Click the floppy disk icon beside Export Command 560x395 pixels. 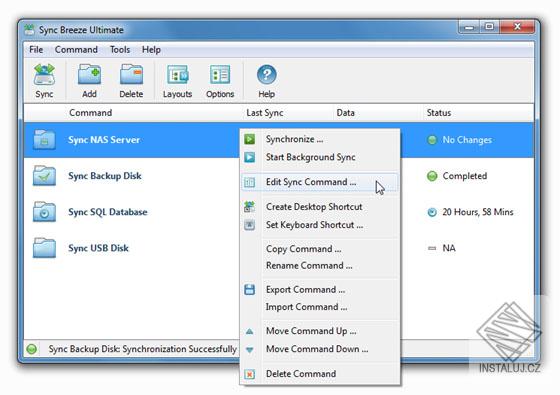tap(250, 290)
